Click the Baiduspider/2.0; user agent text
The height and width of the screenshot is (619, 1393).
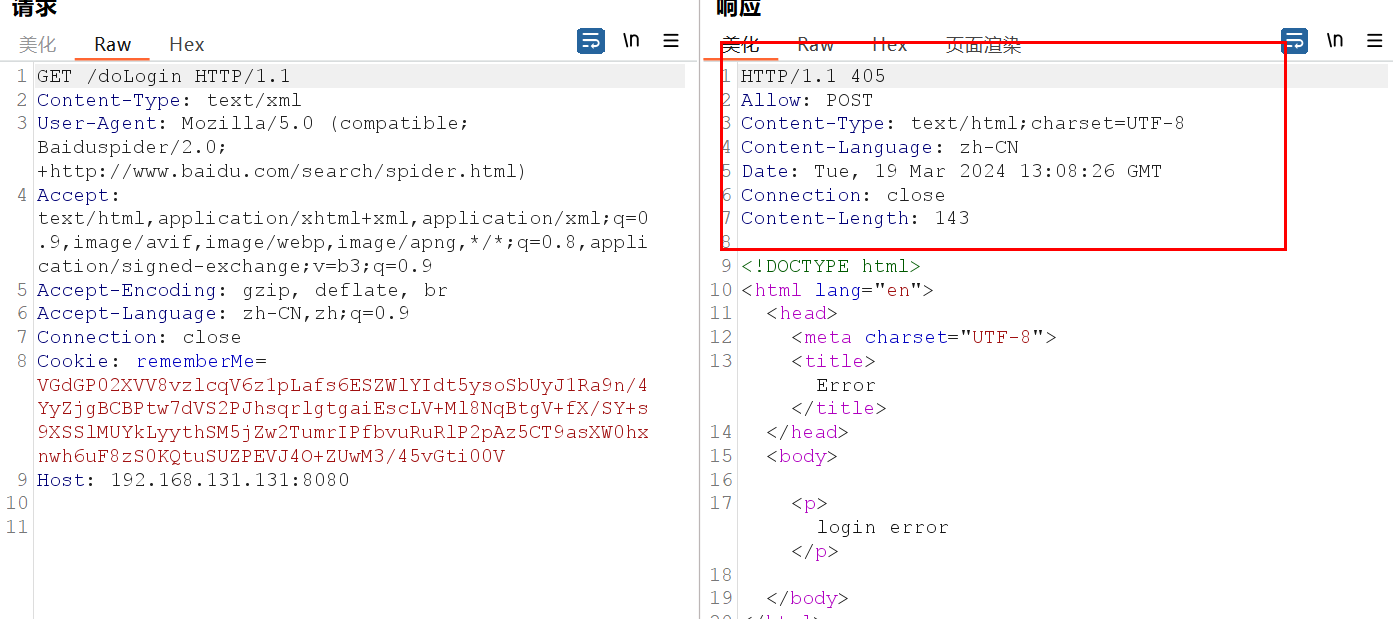(x=133, y=147)
